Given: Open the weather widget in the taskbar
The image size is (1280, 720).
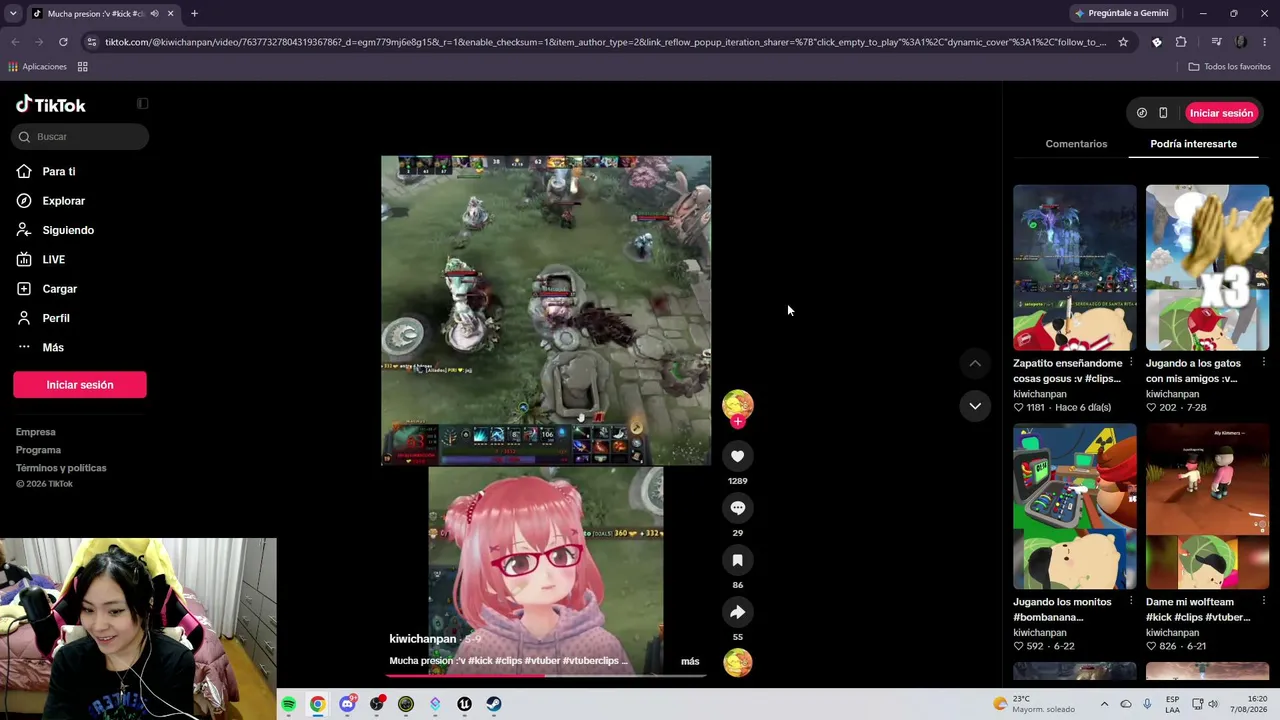Looking at the screenshot, I should coord(1035,704).
